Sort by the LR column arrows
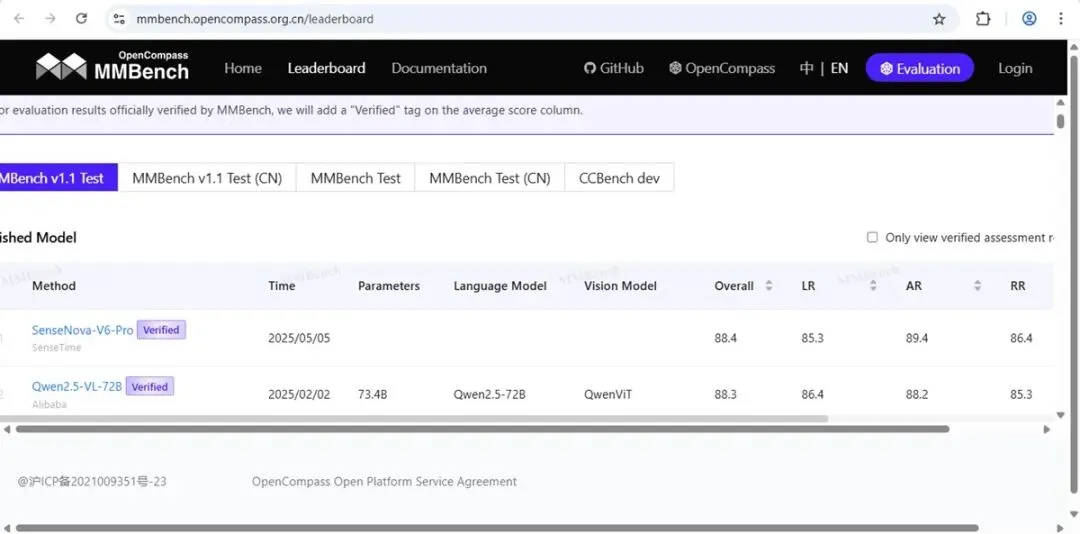The height and width of the screenshot is (534, 1080). 873,285
